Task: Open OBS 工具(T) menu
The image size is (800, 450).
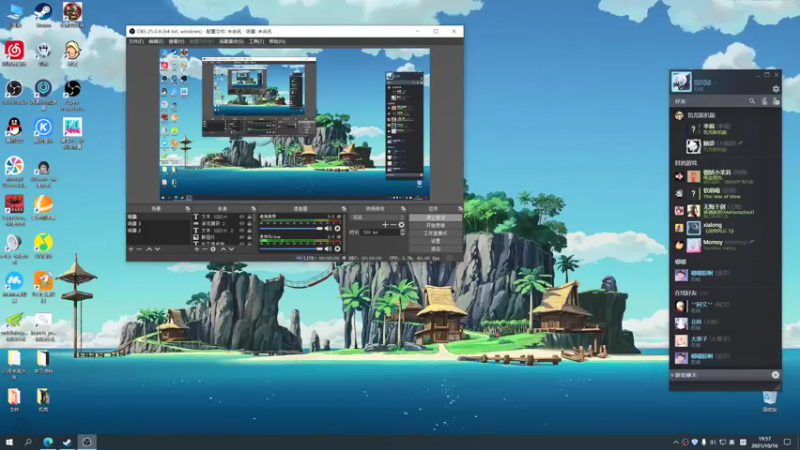Action: click(256, 41)
